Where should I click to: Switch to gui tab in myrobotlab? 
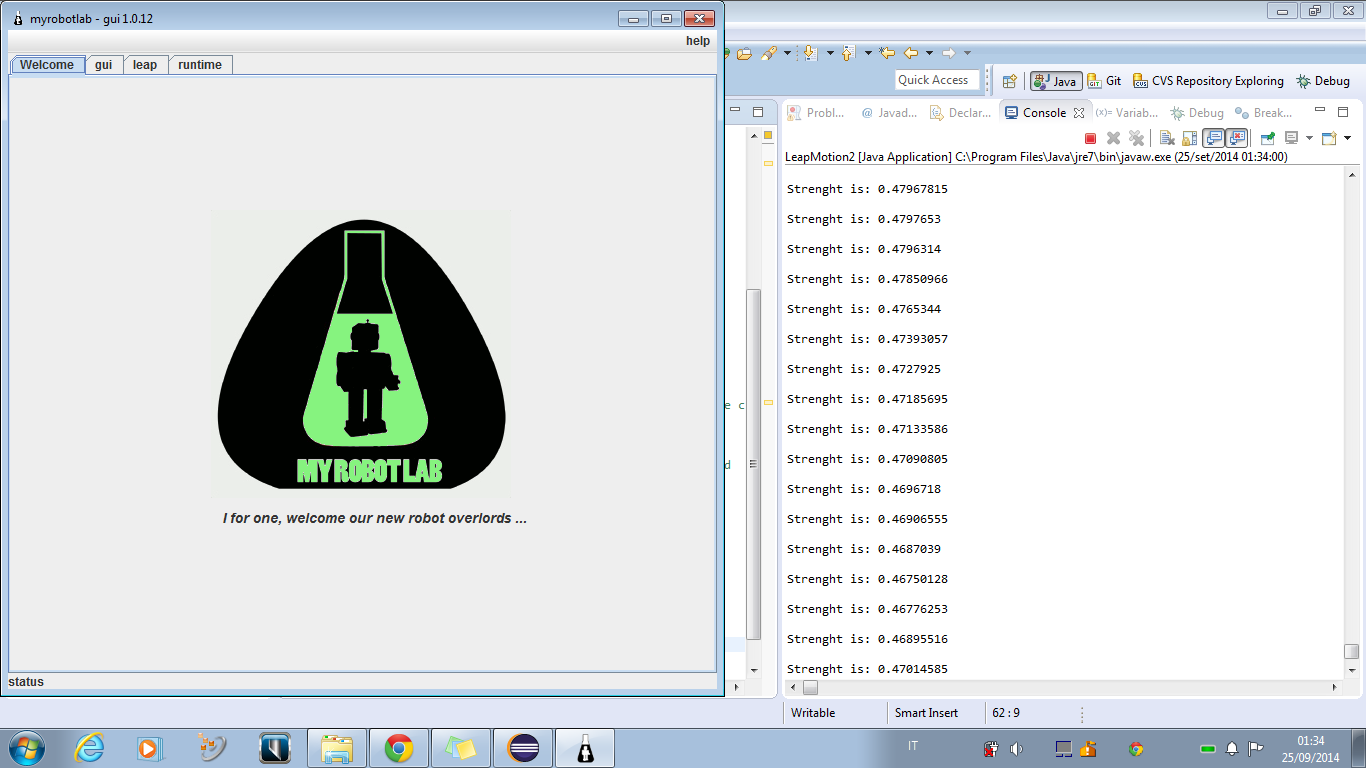pos(104,64)
